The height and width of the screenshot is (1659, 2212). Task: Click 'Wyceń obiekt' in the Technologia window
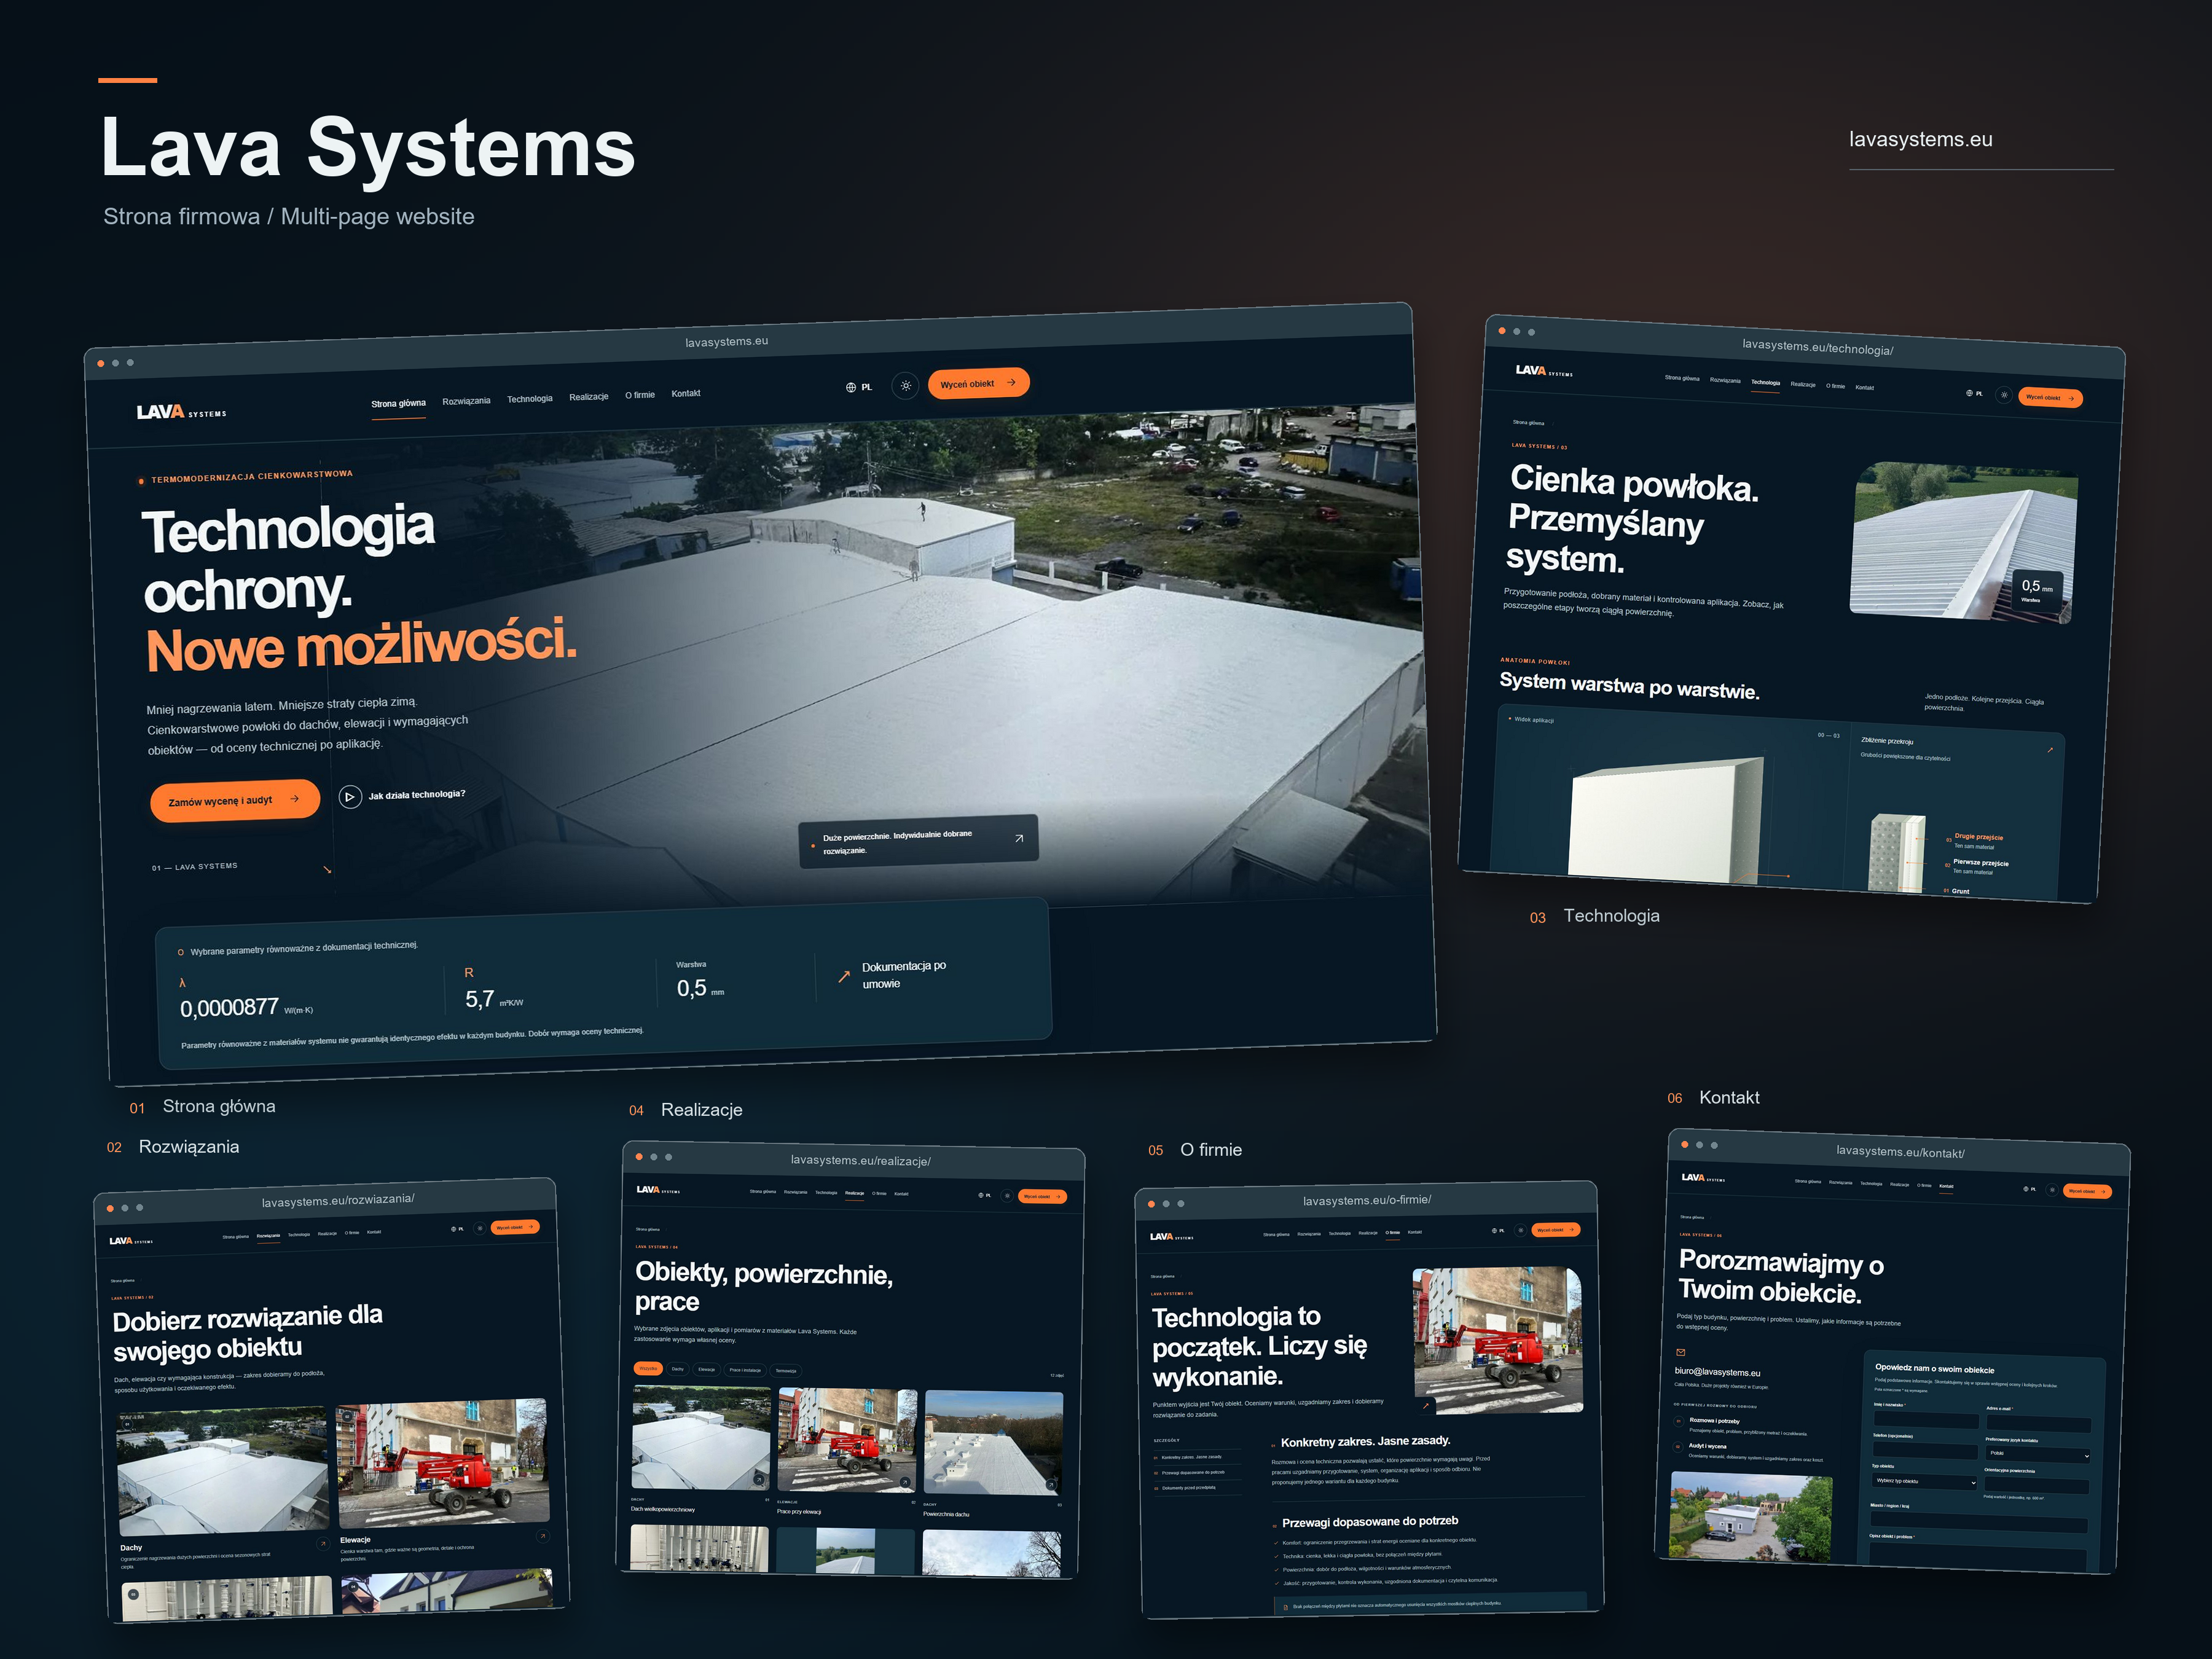pyautogui.click(x=2050, y=398)
